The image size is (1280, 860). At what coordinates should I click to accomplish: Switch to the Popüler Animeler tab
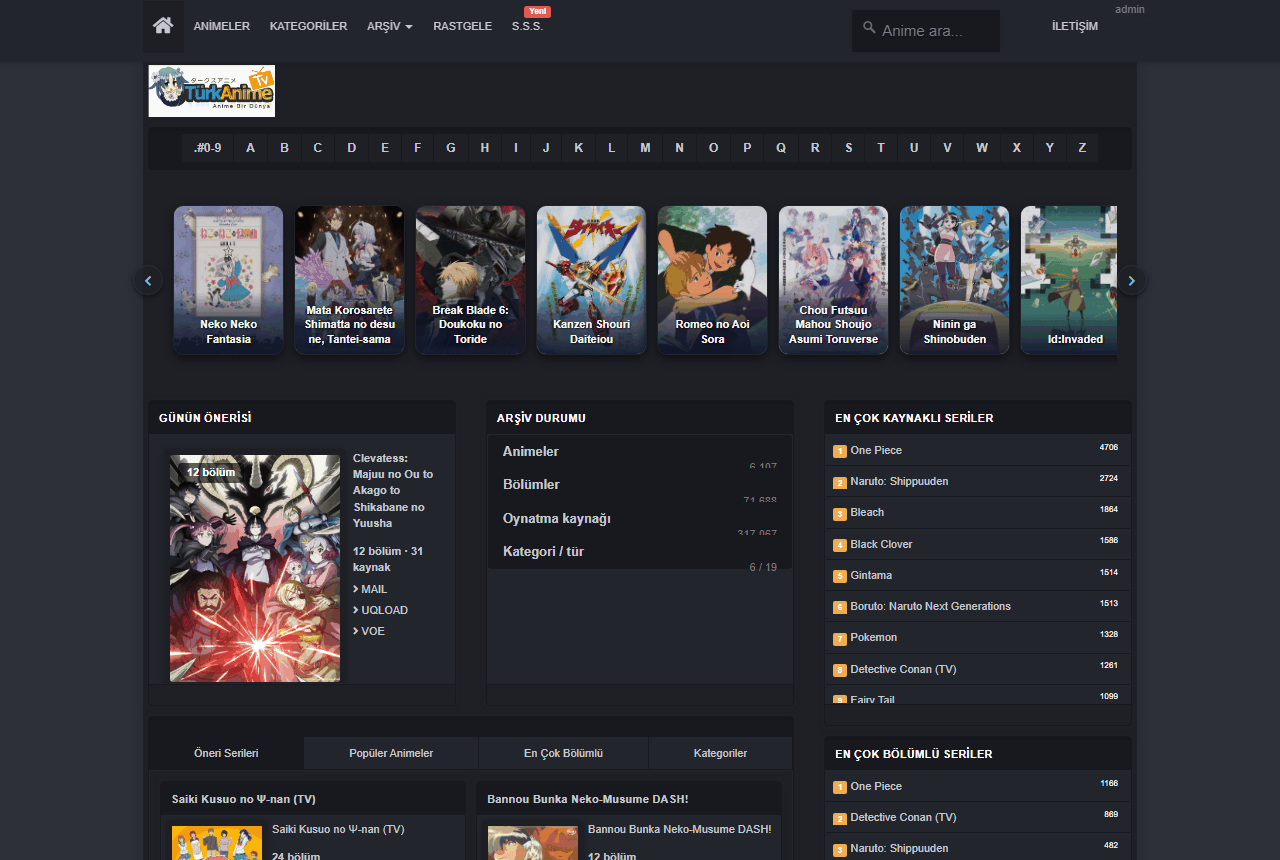point(391,753)
